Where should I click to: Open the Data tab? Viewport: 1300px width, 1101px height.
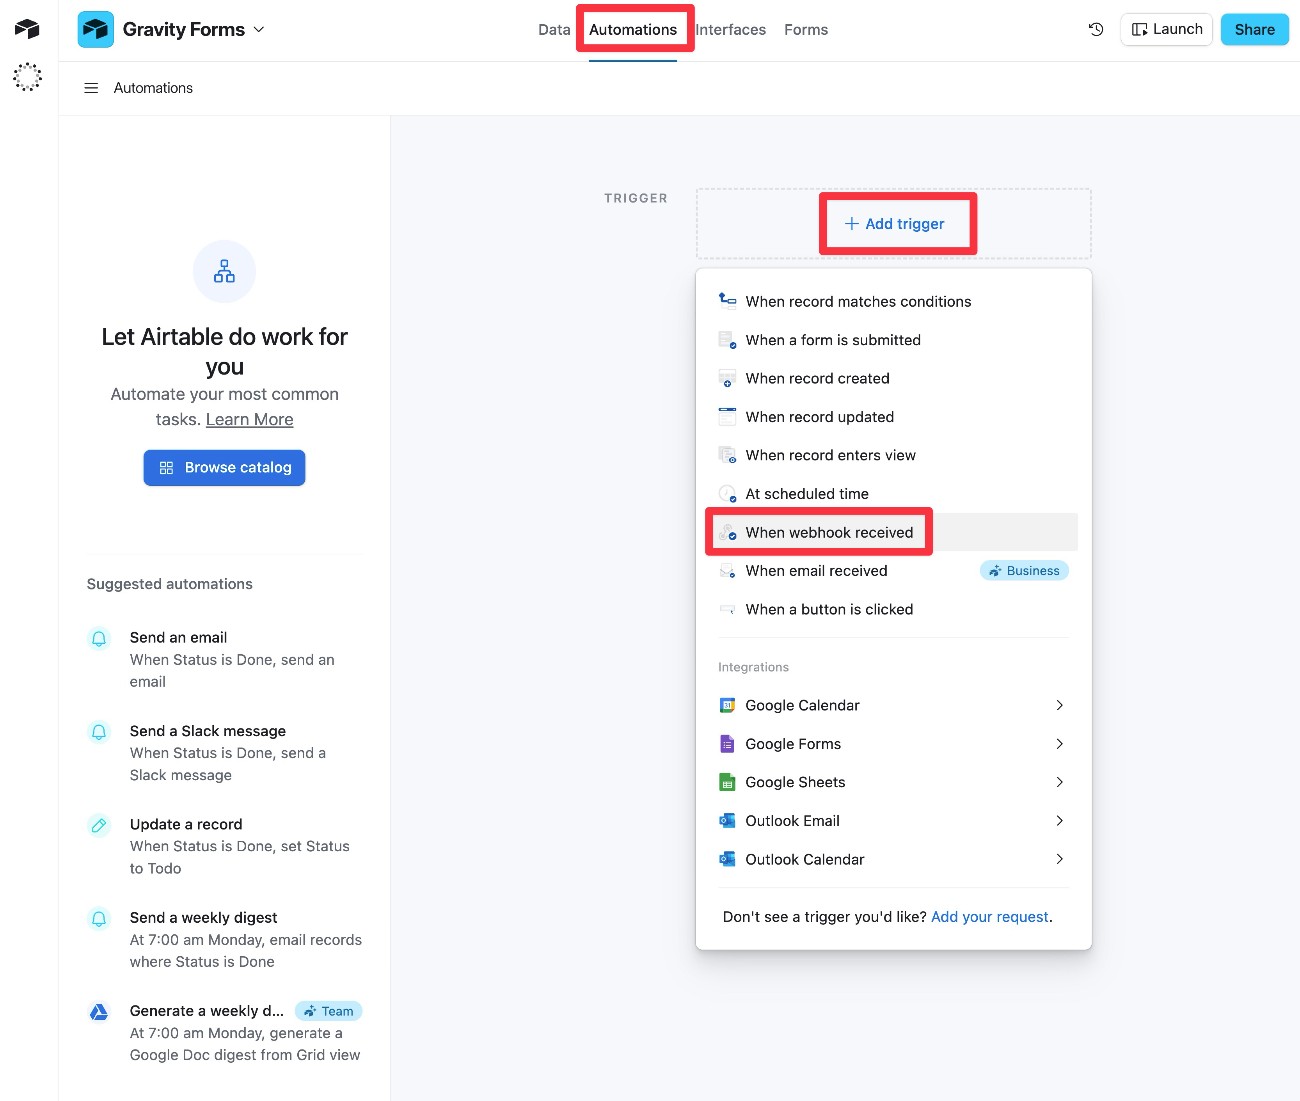pyautogui.click(x=553, y=29)
